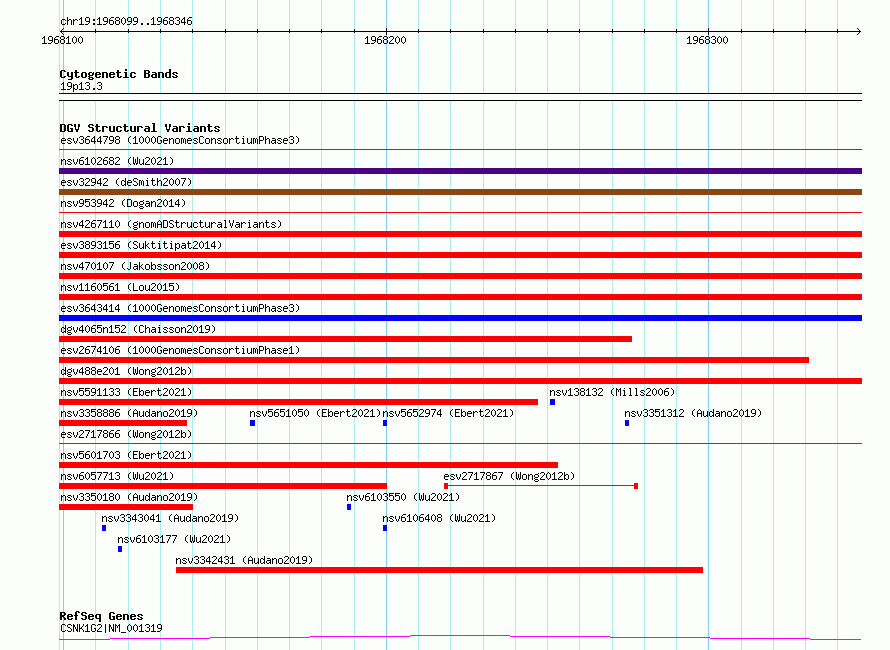Click the red bar of nsv6057713 (Wu2021)
Viewport: 890px width, 650px height.
222,486
